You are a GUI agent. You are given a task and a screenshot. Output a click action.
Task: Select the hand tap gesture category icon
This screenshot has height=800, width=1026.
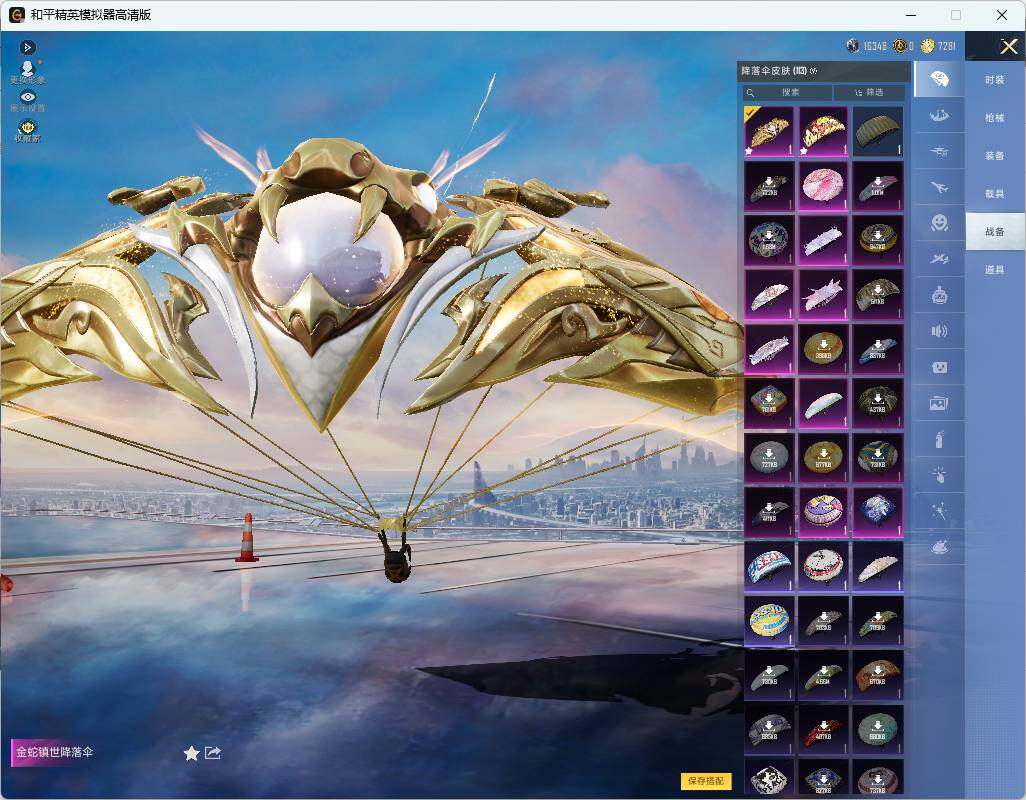pyautogui.click(x=939, y=475)
